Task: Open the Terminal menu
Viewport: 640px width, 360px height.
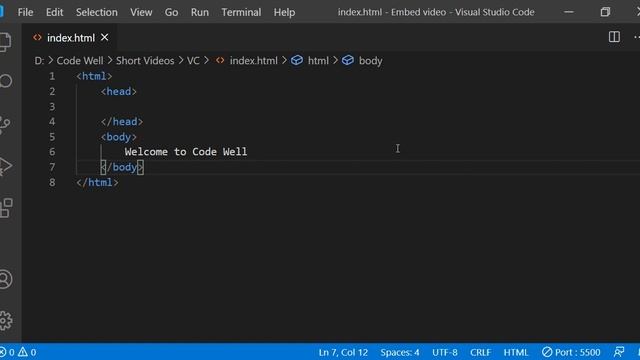Action: [241, 12]
